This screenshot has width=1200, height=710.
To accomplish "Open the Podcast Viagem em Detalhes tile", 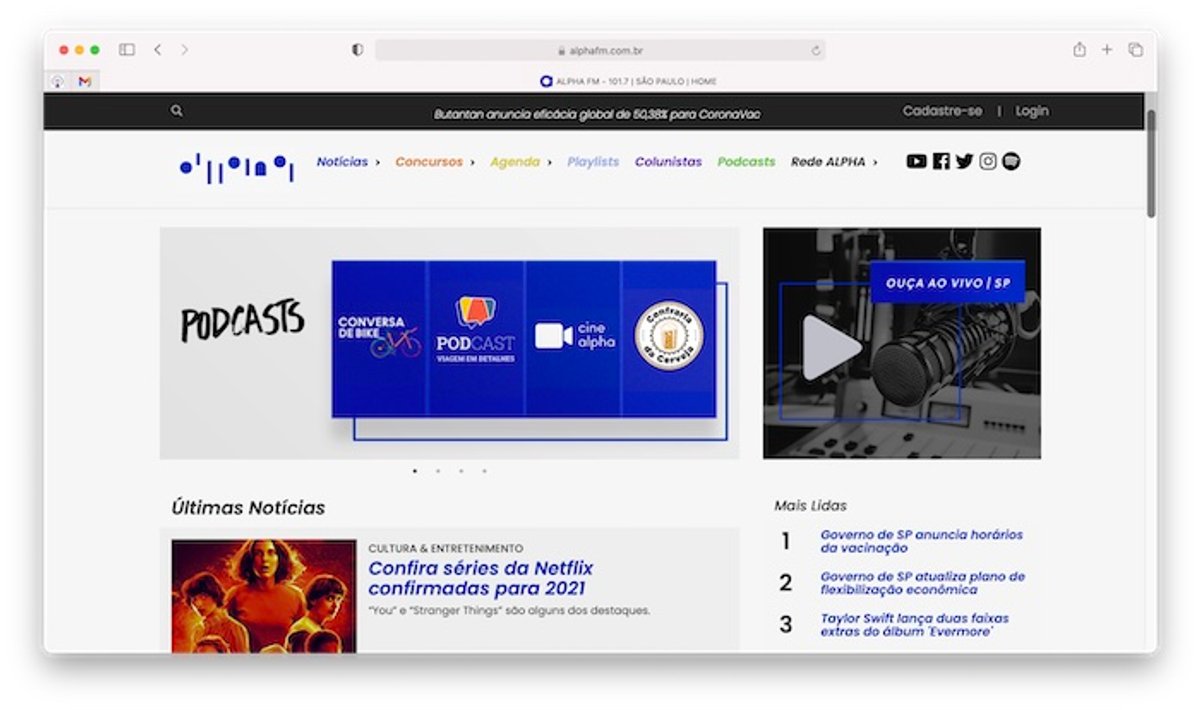I will pos(476,338).
